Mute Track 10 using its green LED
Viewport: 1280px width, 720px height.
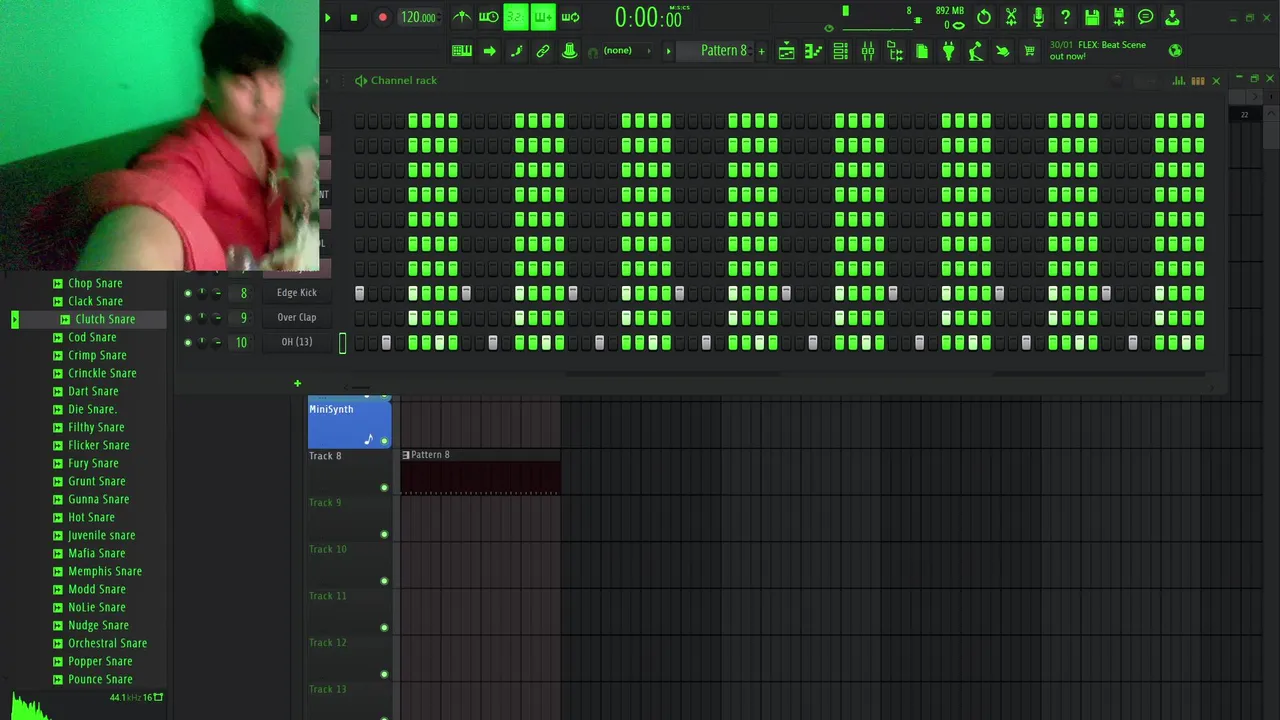(384, 581)
